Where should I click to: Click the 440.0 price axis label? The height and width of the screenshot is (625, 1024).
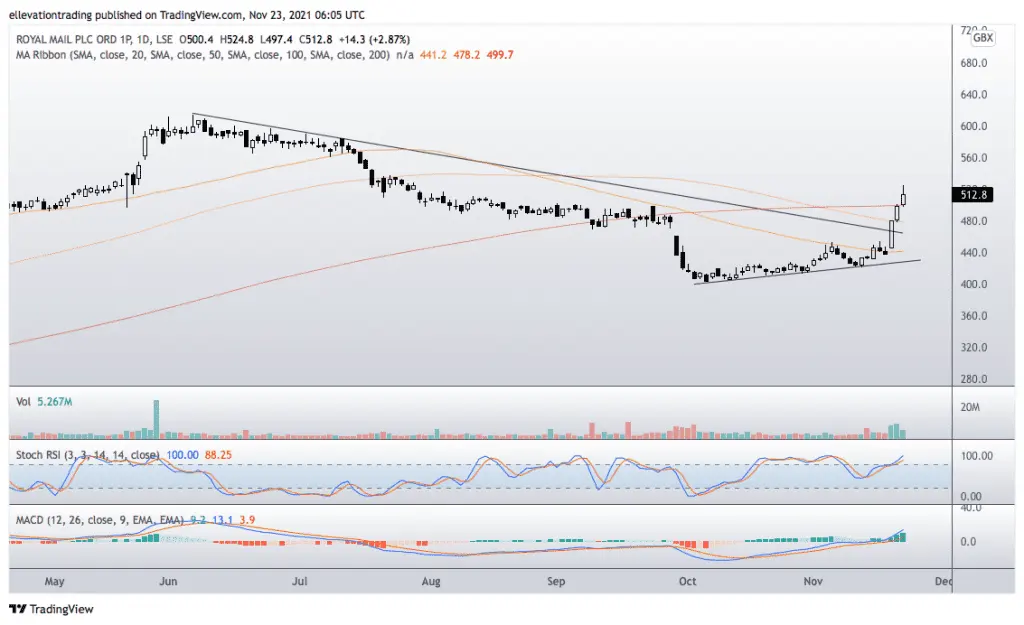point(974,252)
